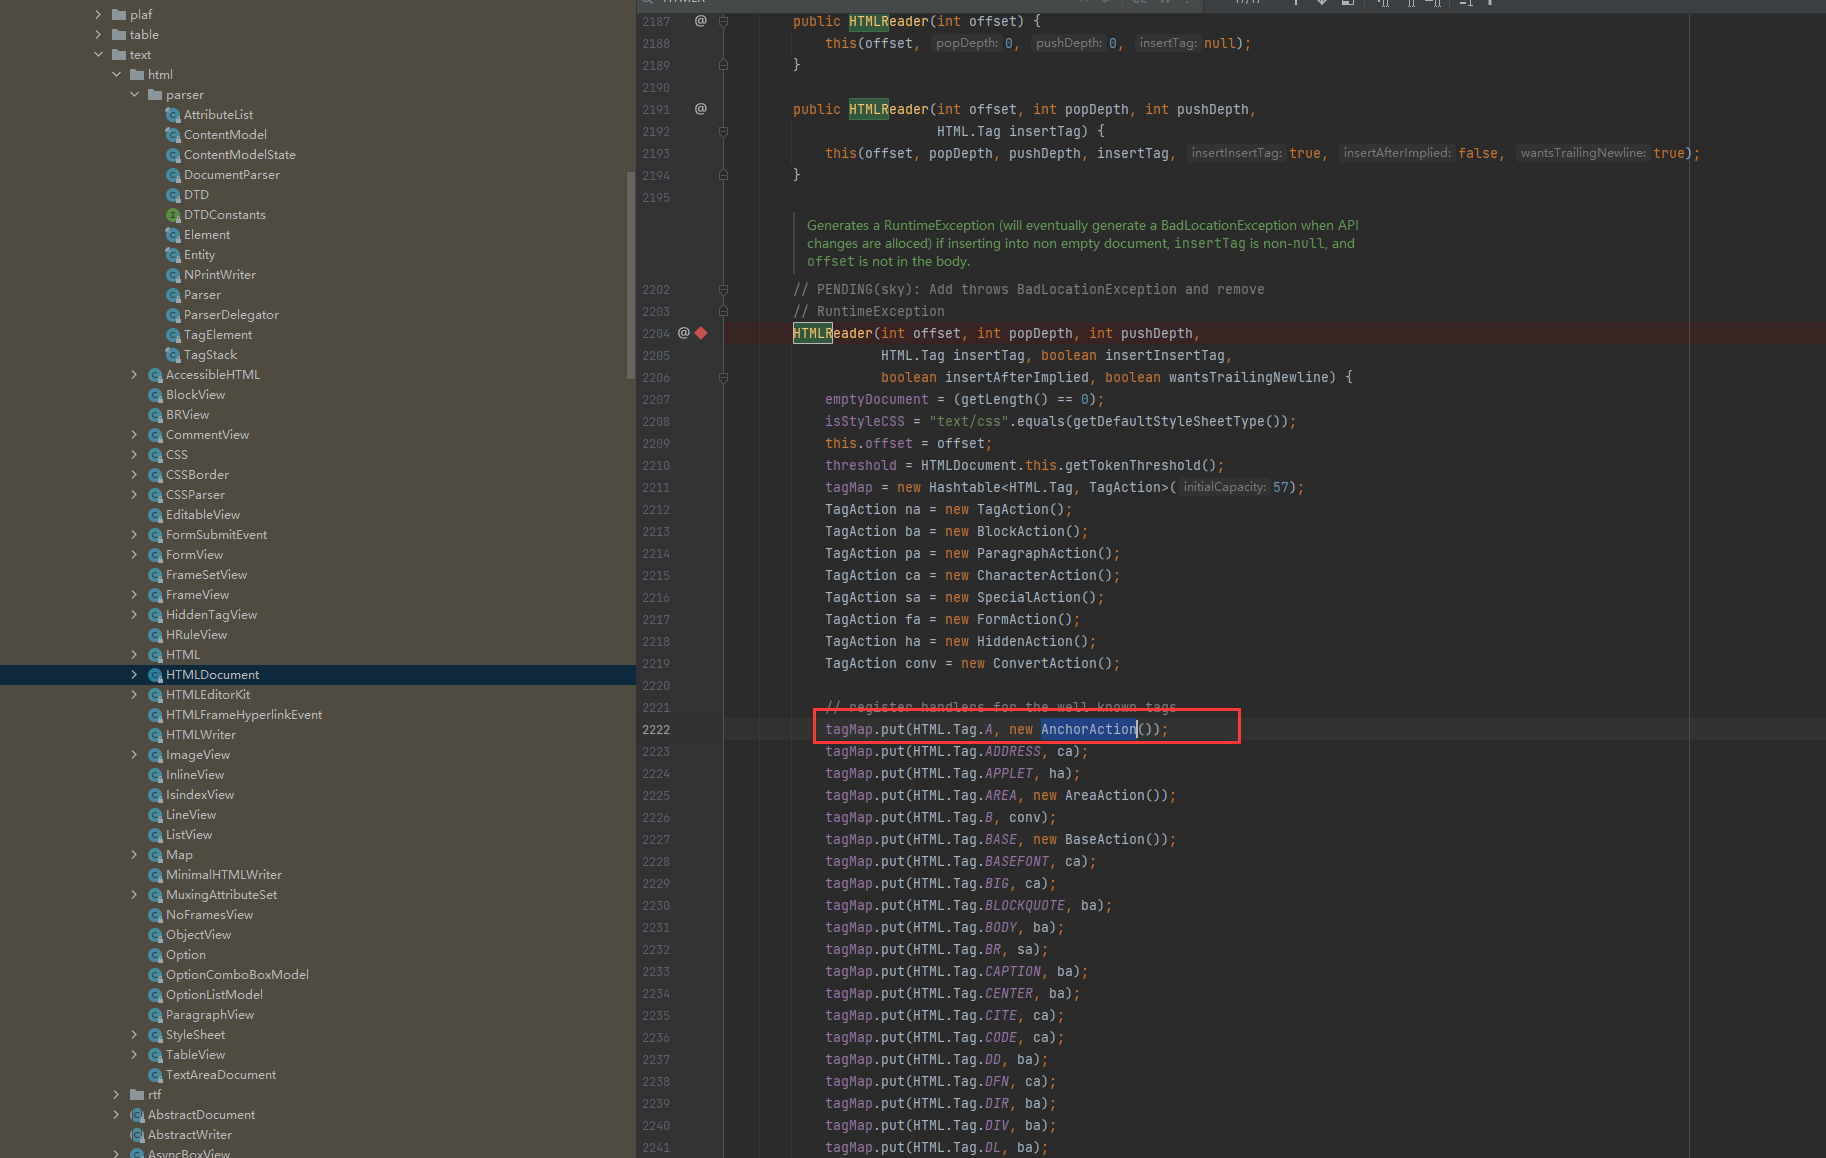
Task: Click the AbstractWriter class icon
Action: pyautogui.click(x=137, y=1135)
